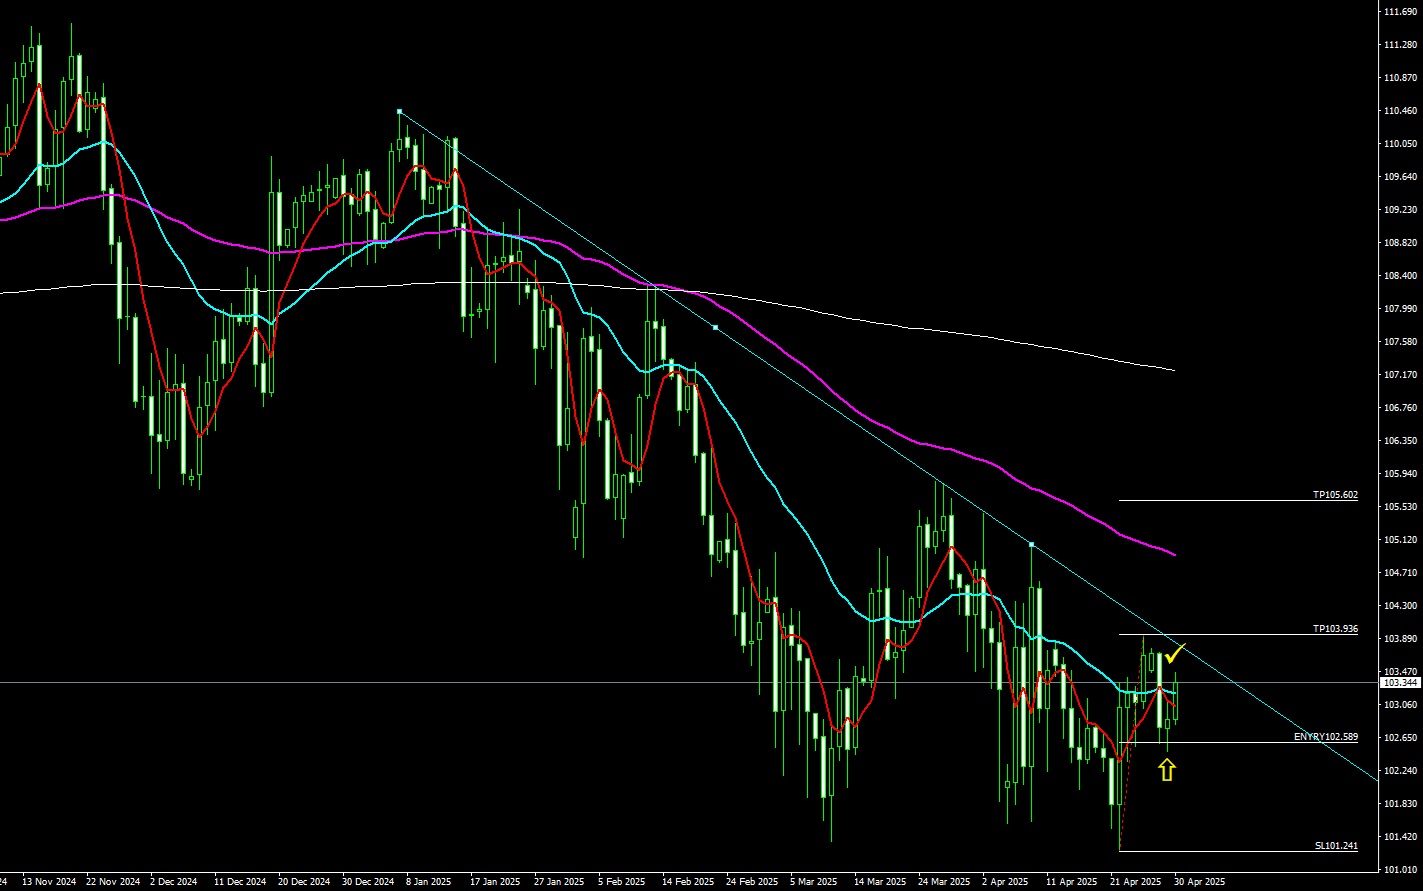Click the 27 Jan 2025 date label

pos(558,883)
